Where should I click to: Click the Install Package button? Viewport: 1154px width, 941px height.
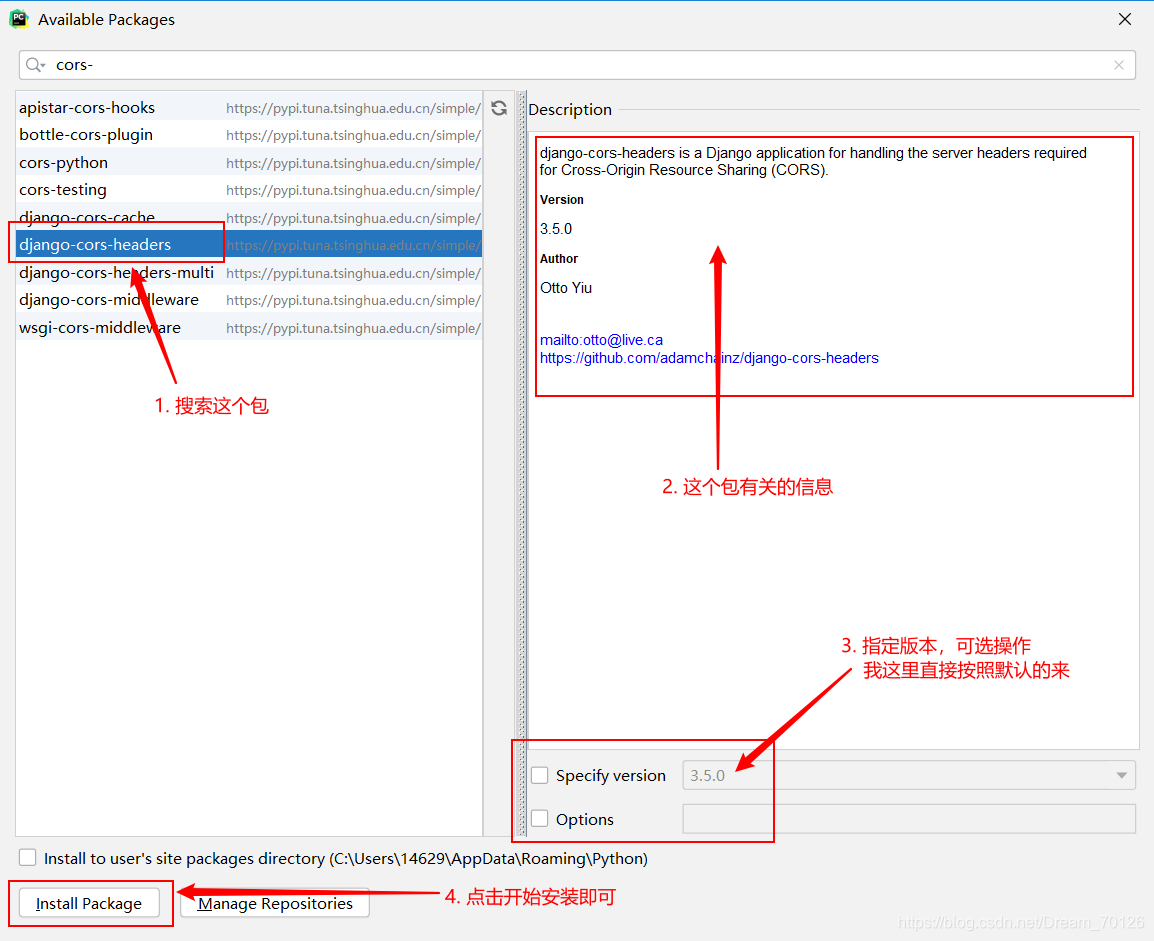(x=89, y=903)
